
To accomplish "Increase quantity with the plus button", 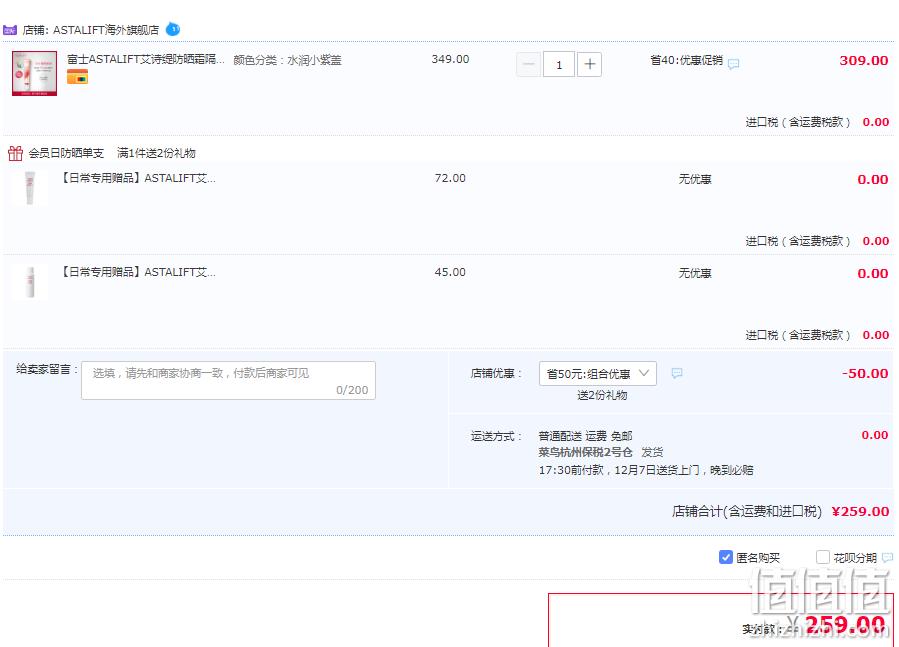I will point(589,64).
